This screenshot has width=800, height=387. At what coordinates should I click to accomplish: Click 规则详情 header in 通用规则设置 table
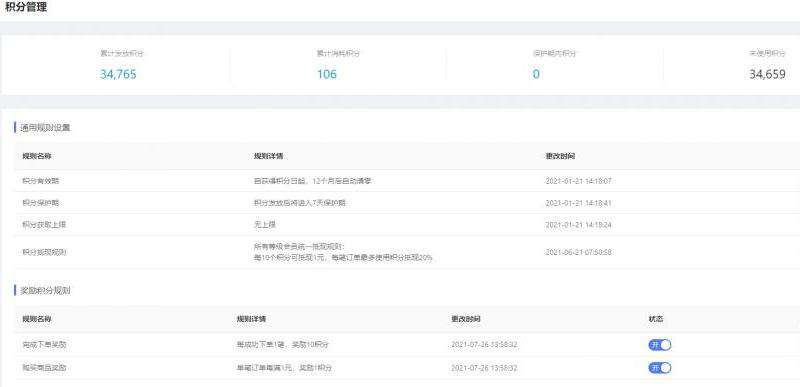pyautogui.click(x=268, y=156)
